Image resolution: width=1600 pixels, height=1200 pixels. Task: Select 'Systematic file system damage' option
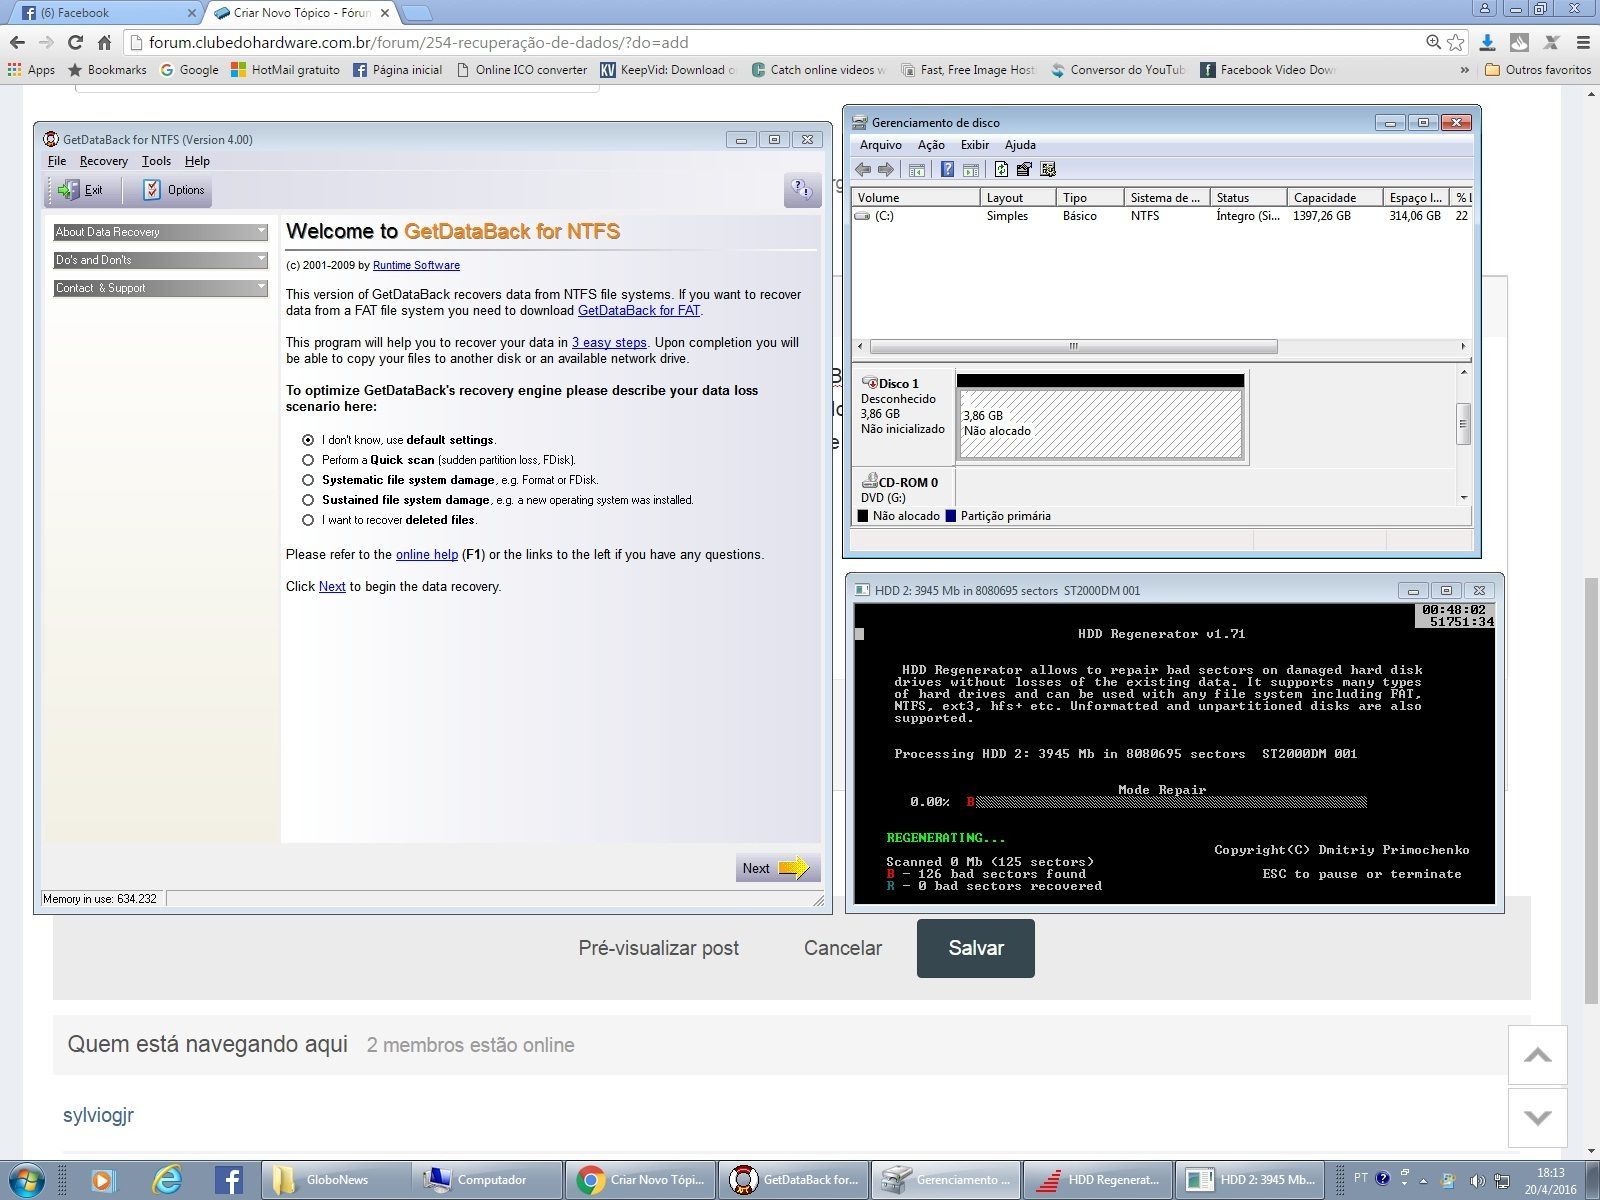pos(308,480)
